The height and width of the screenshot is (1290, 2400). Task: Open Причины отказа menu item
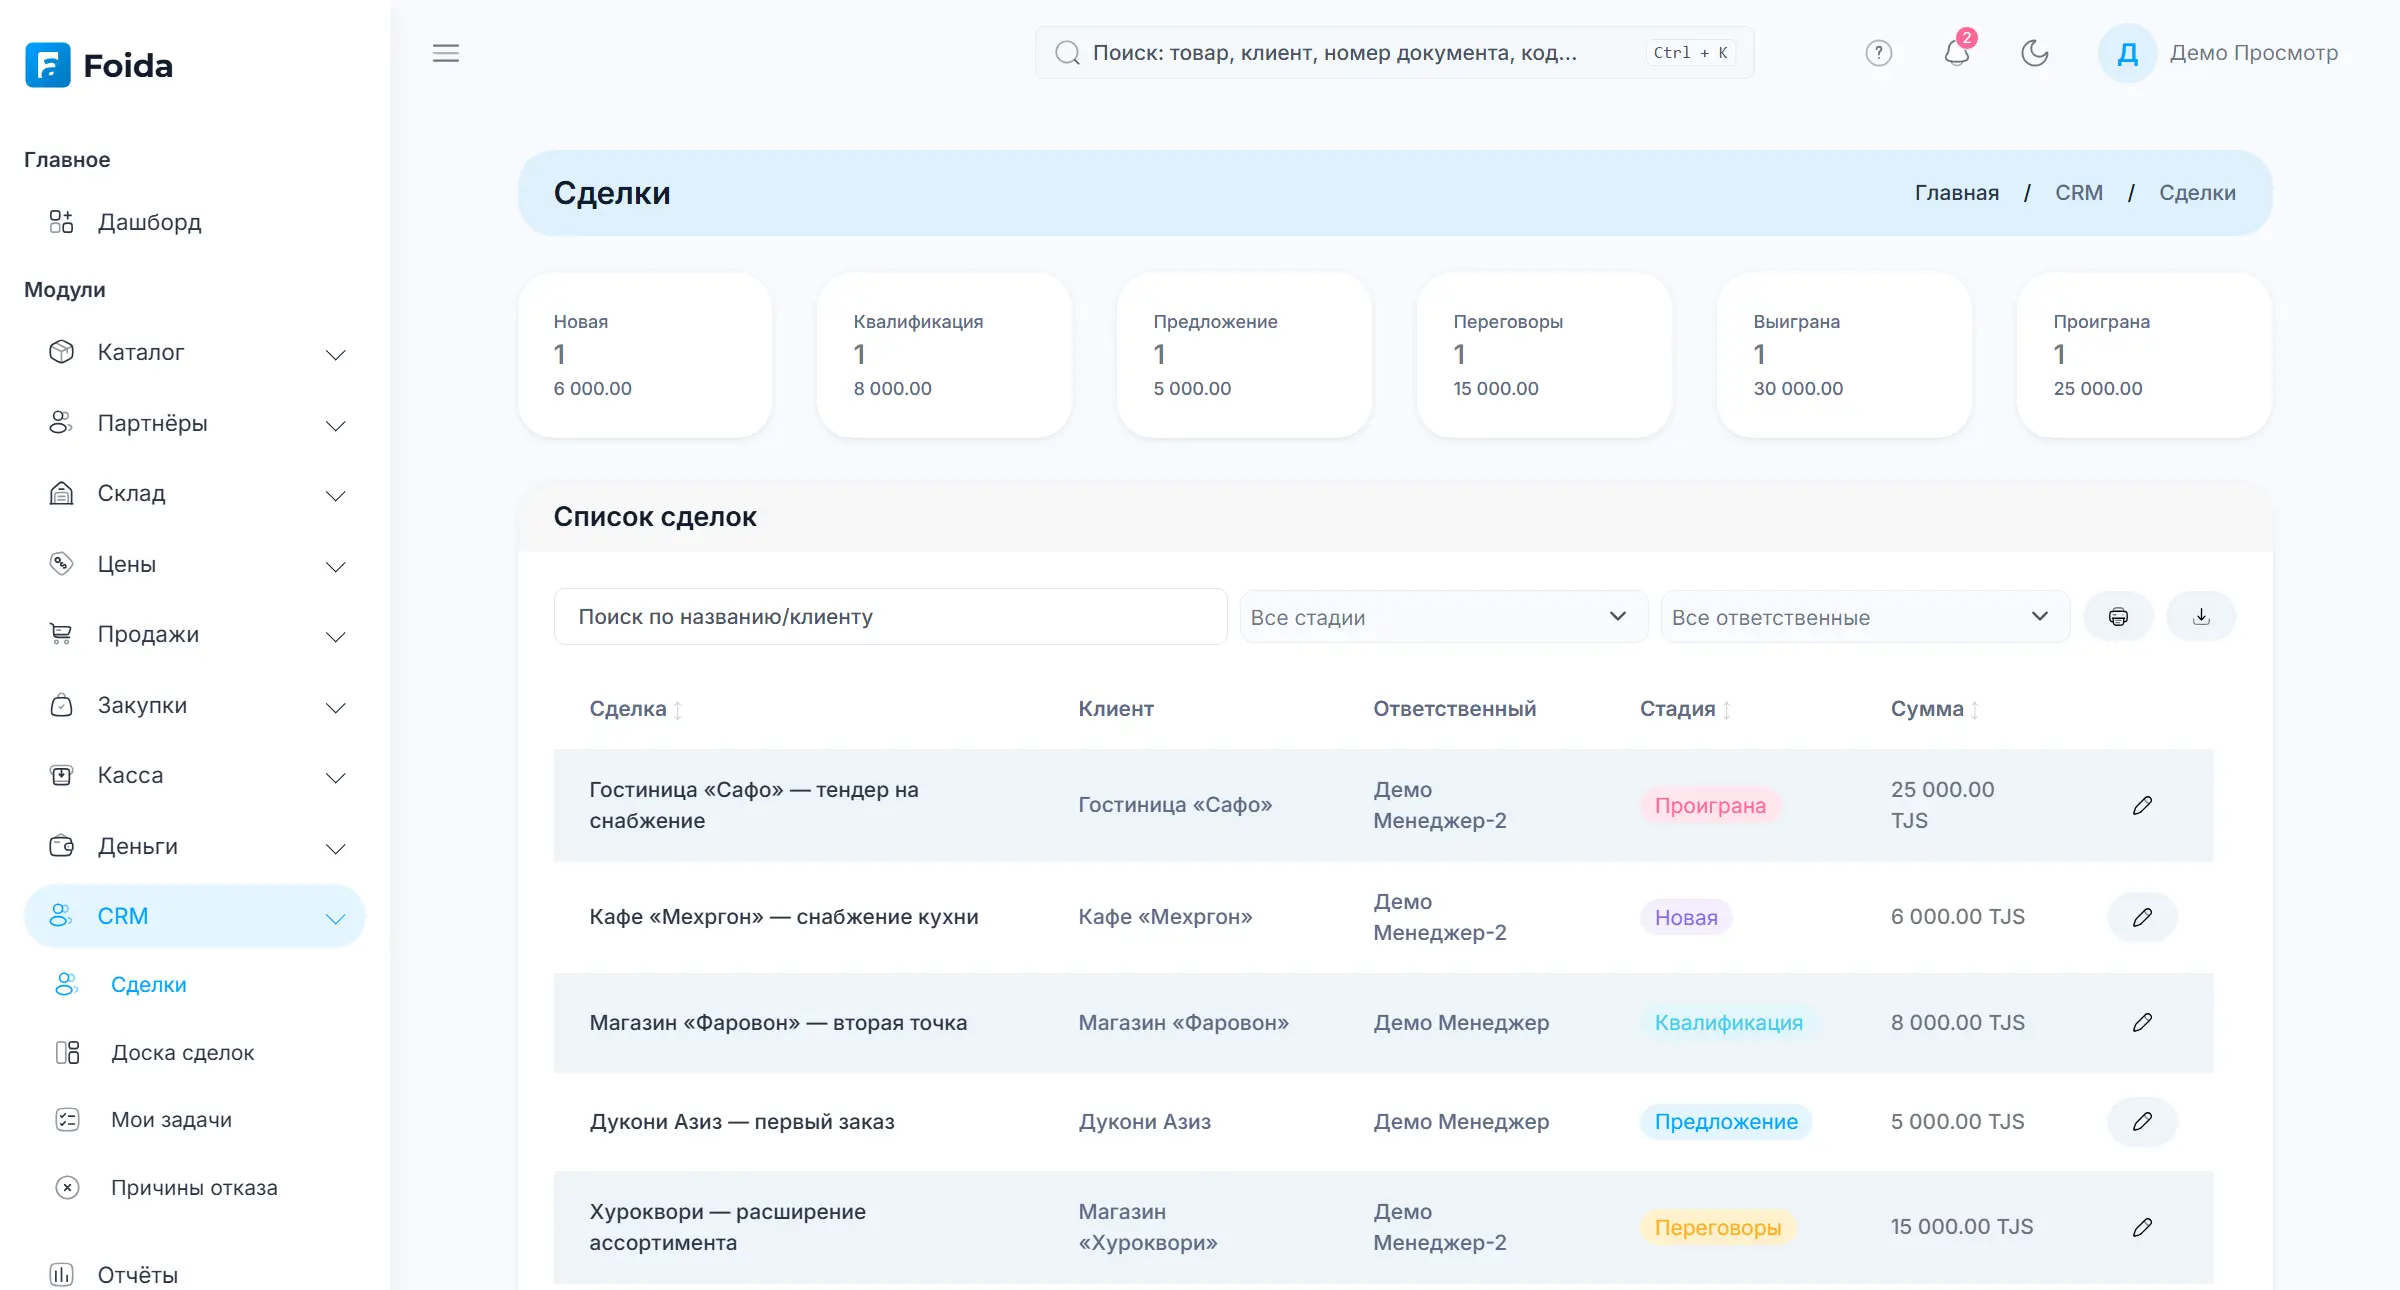(194, 1188)
